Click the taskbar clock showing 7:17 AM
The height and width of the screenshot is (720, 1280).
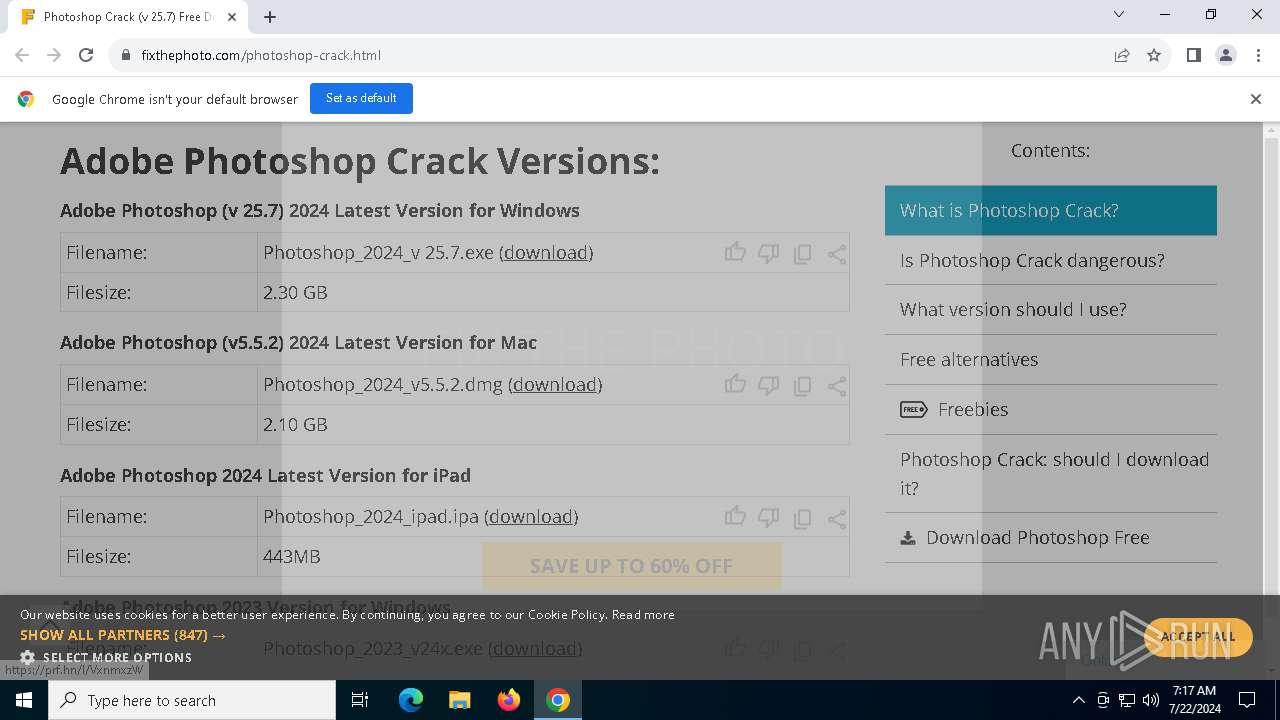[1193, 700]
